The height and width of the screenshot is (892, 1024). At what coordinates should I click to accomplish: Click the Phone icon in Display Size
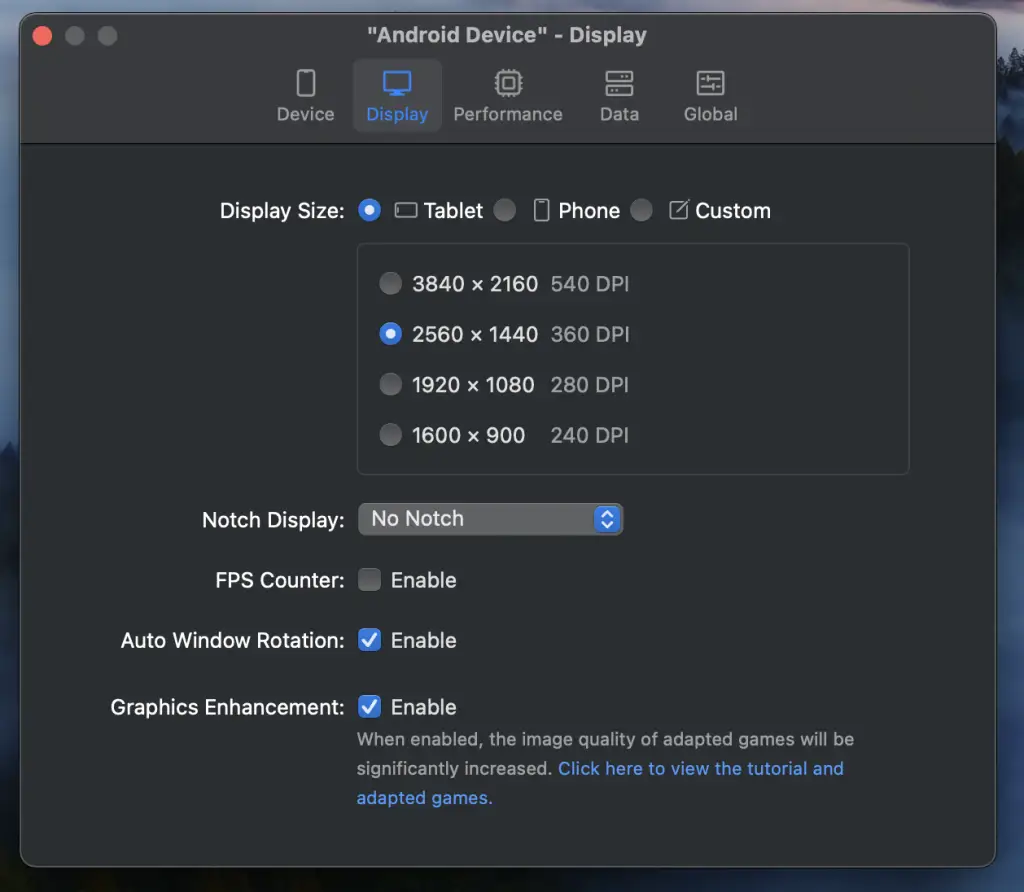click(x=541, y=211)
